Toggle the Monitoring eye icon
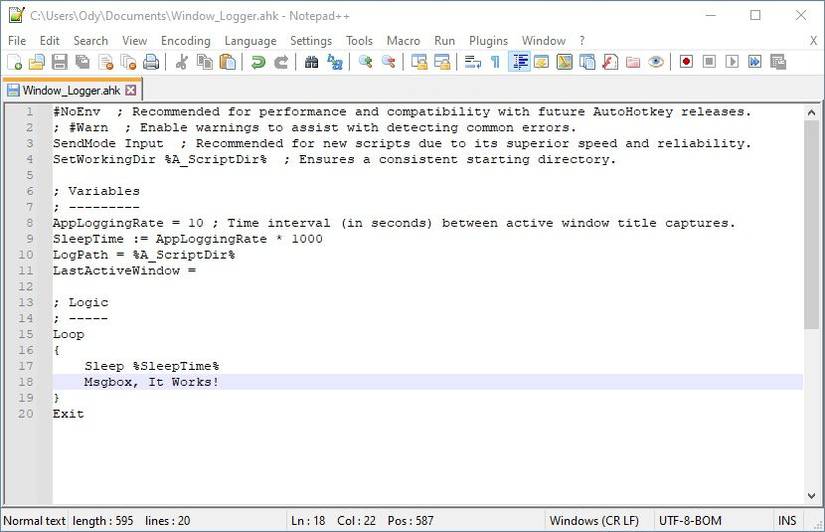Viewport: 825px width, 532px height. (656, 62)
